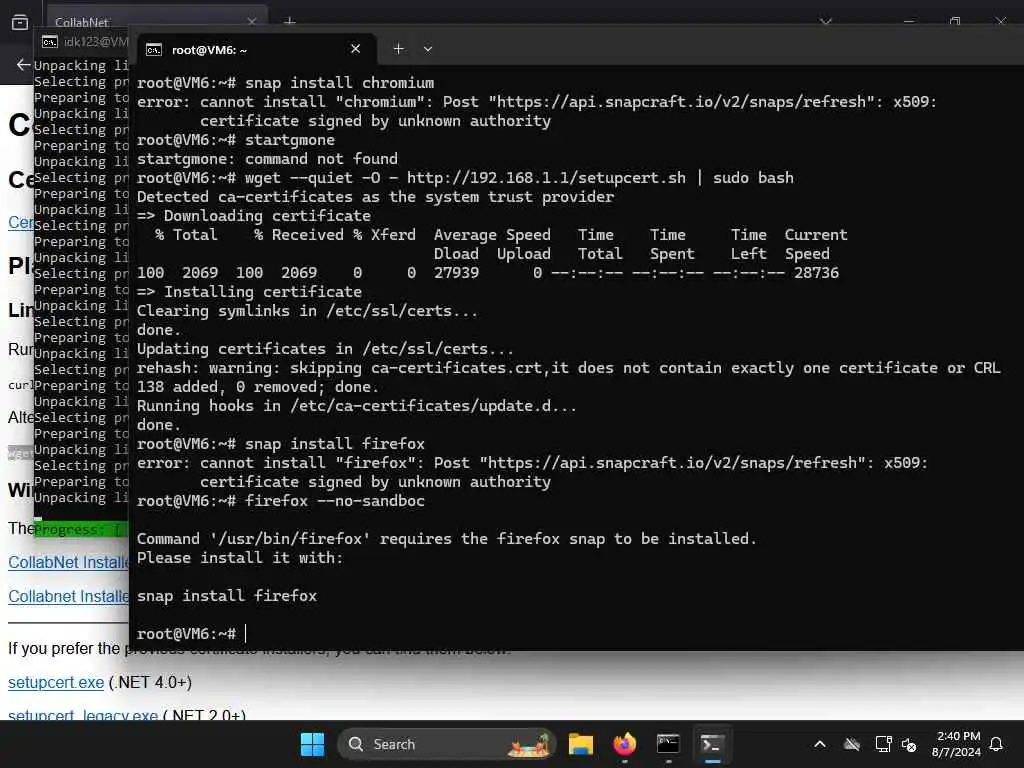Open a new terminal tab with the plus button
1024x768 pixels.
click(398, 49)
